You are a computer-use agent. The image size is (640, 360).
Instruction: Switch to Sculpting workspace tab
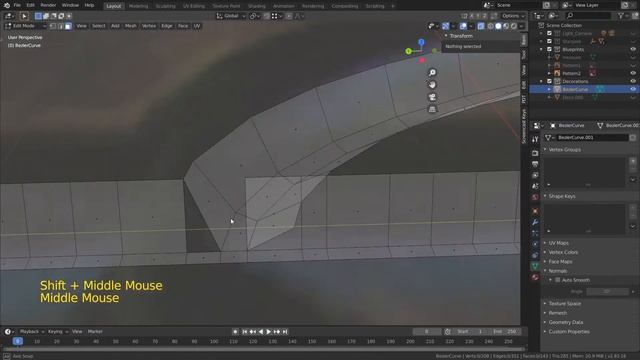click(165, 6)
